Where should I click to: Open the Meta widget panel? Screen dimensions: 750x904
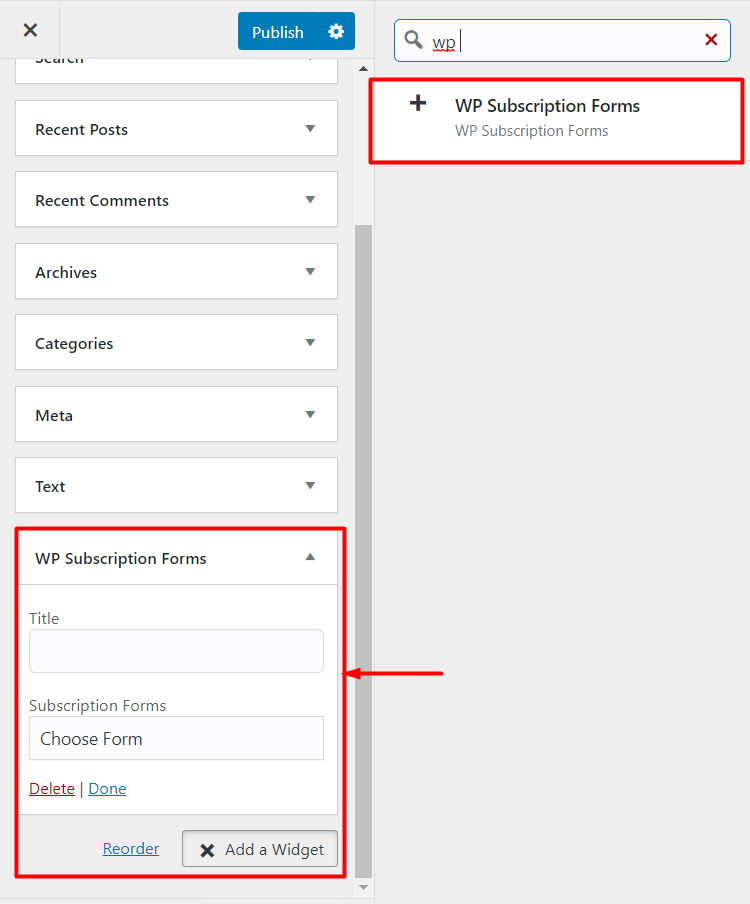(x=176, y=415)
